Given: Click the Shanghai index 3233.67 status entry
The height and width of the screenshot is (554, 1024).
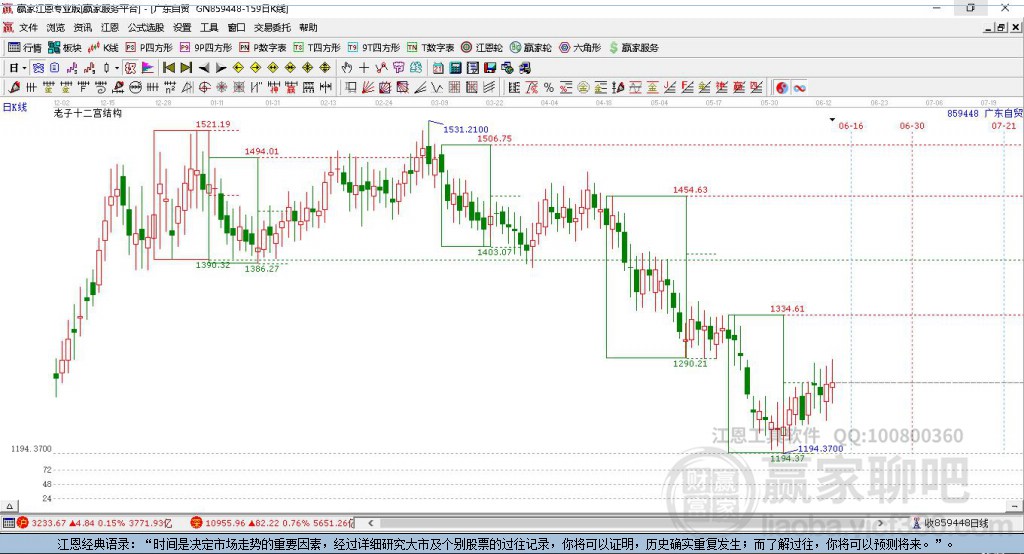Looking at the screenshot, I should pos(94,523).
